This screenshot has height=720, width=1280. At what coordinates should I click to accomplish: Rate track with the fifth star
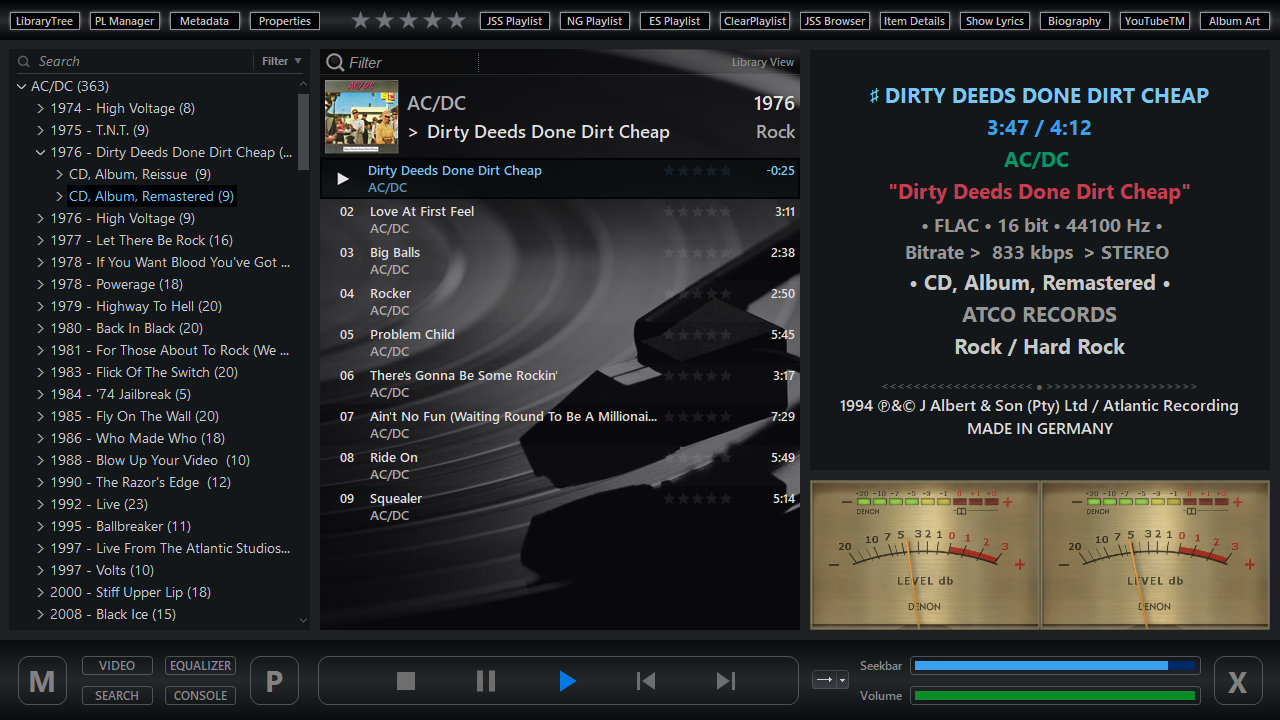457,20
